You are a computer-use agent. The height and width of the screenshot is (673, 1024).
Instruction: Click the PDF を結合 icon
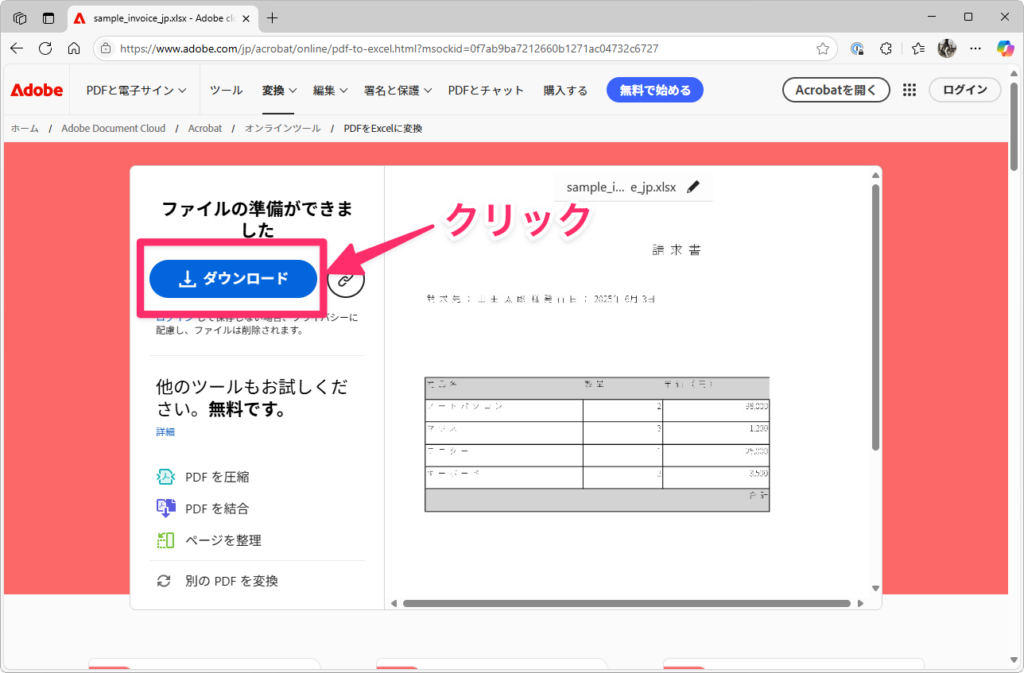click(x=165, y=508)
